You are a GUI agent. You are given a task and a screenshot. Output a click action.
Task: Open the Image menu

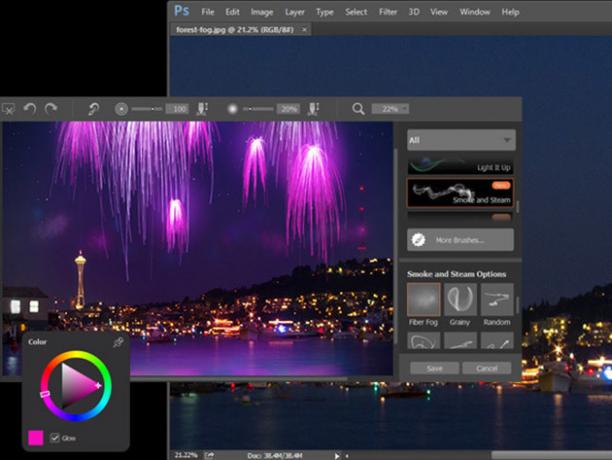click(x=262, y=12)
